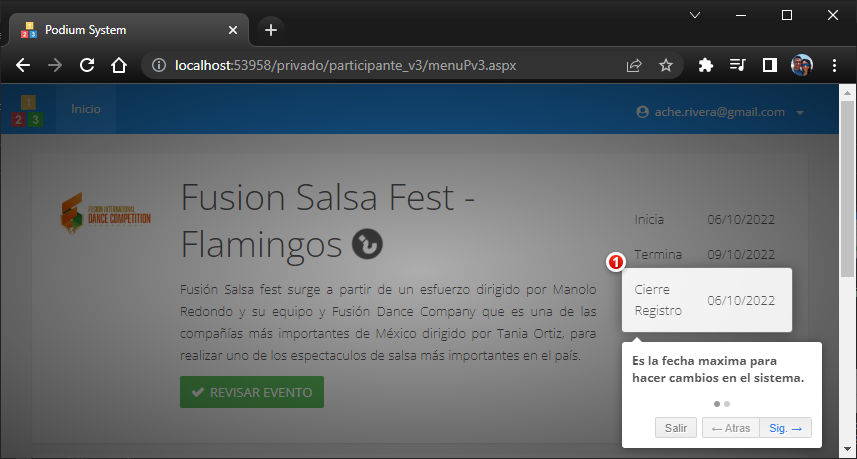857x459 pixels.
Task: Minimize the browser window
Action: pyautogui.click(x=741, y=15)
